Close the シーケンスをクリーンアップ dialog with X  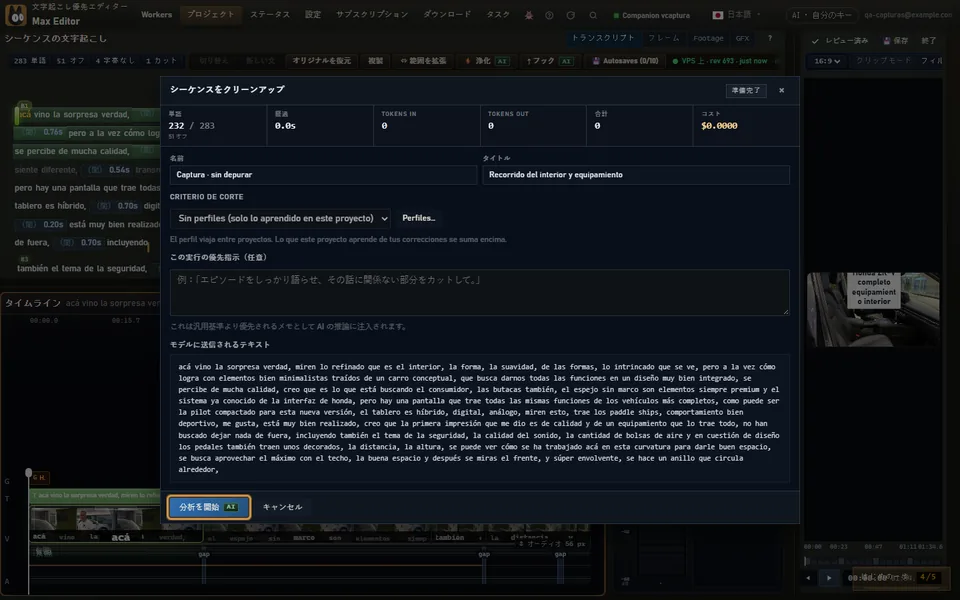pyautogui.click(x=781, y=90)
